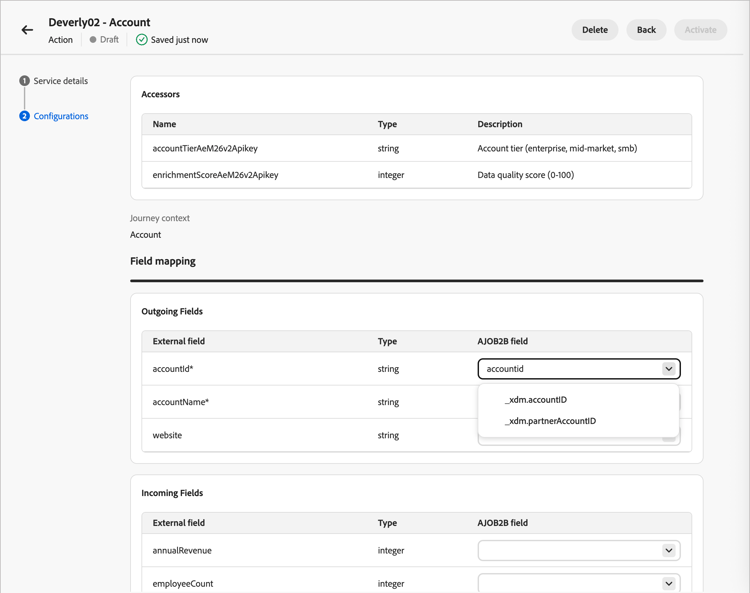
Task: Click the step 2 circle icon
Action: coord(24,116)
